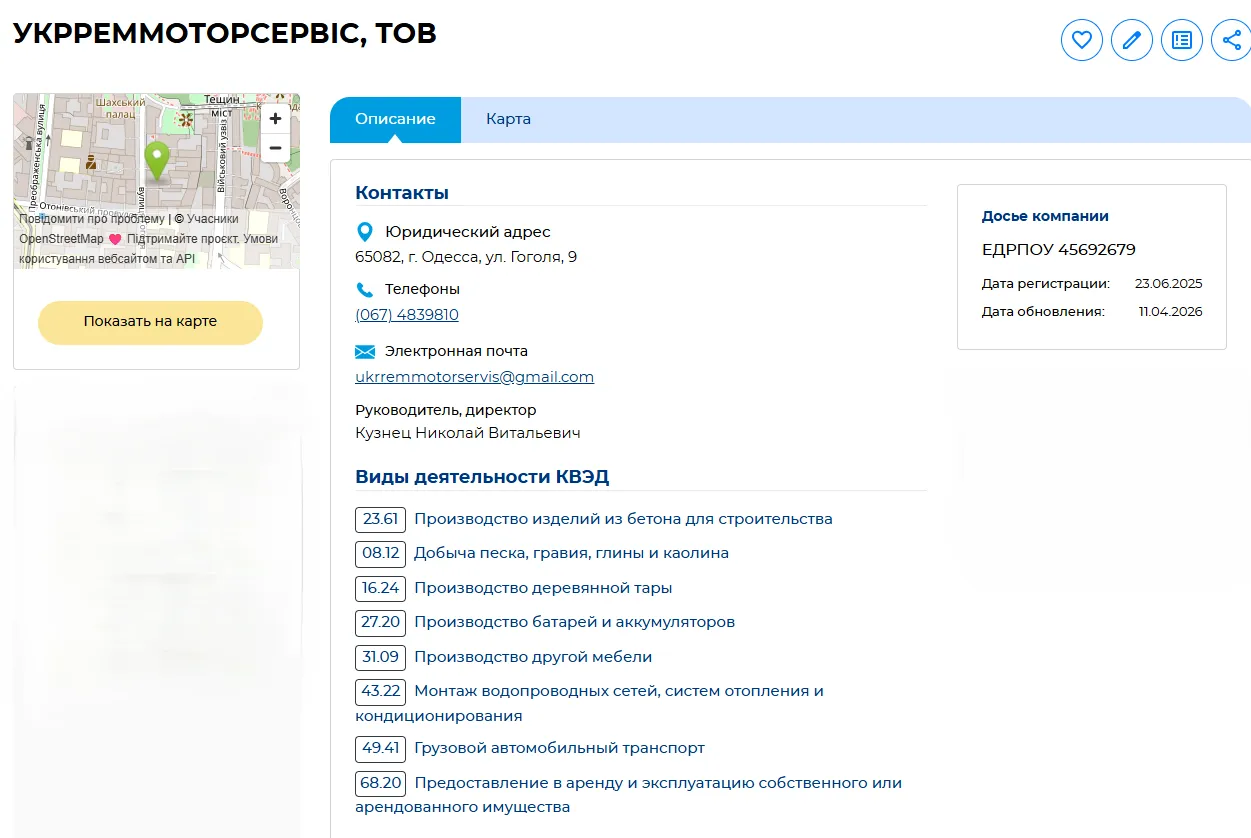Click the email envelope icon
The image size is (1251, 838).
point(365,352)
